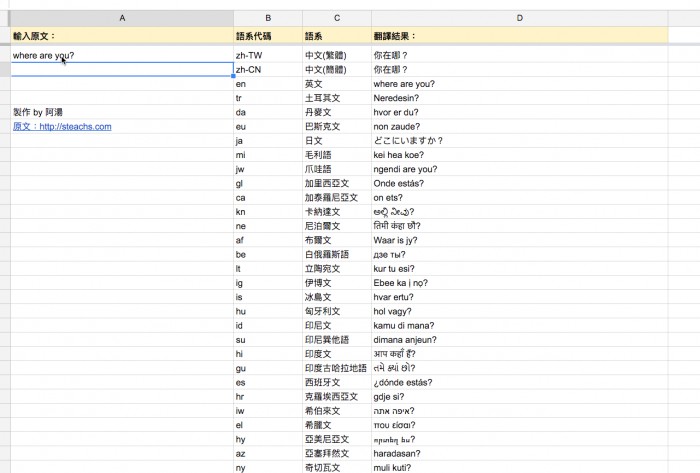700x473 pixels.
Task: Click the '語系代碼' header cell
Action: pyautogui.click(x=268, y=36)
